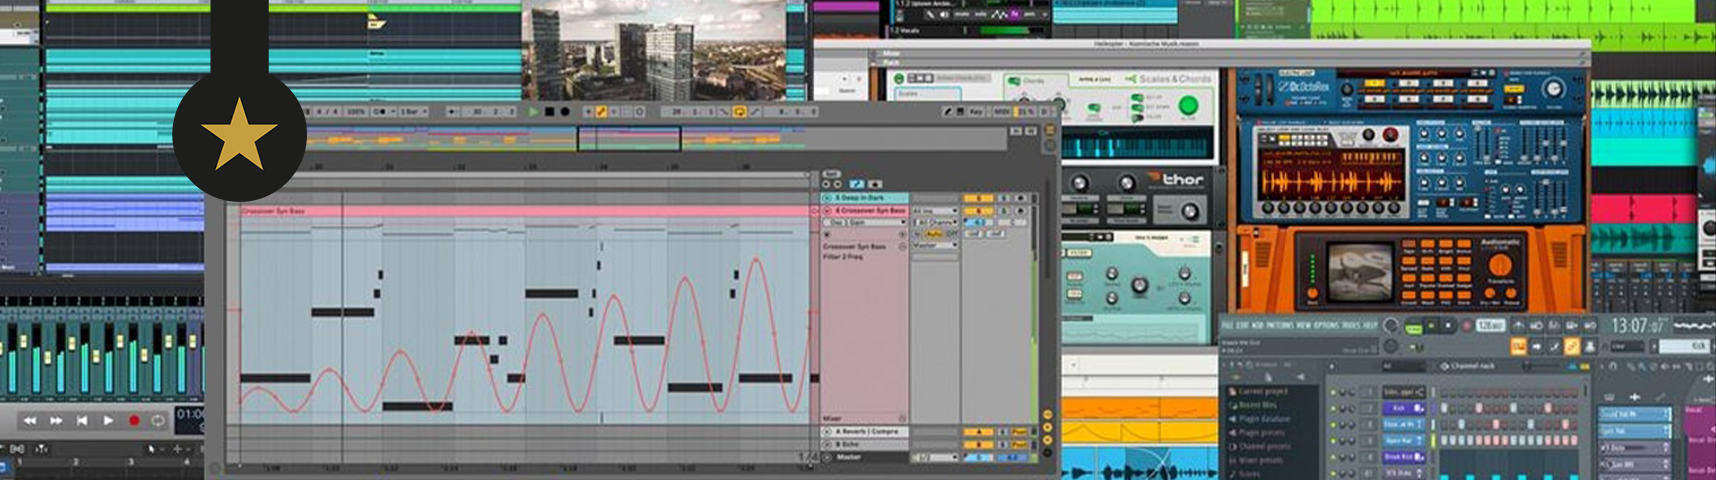Image resolution: width=1716 pixels, height=480 pixels.
Task: Open the EDIT menu in FL Studio
Action: [x=1241, y=325]
